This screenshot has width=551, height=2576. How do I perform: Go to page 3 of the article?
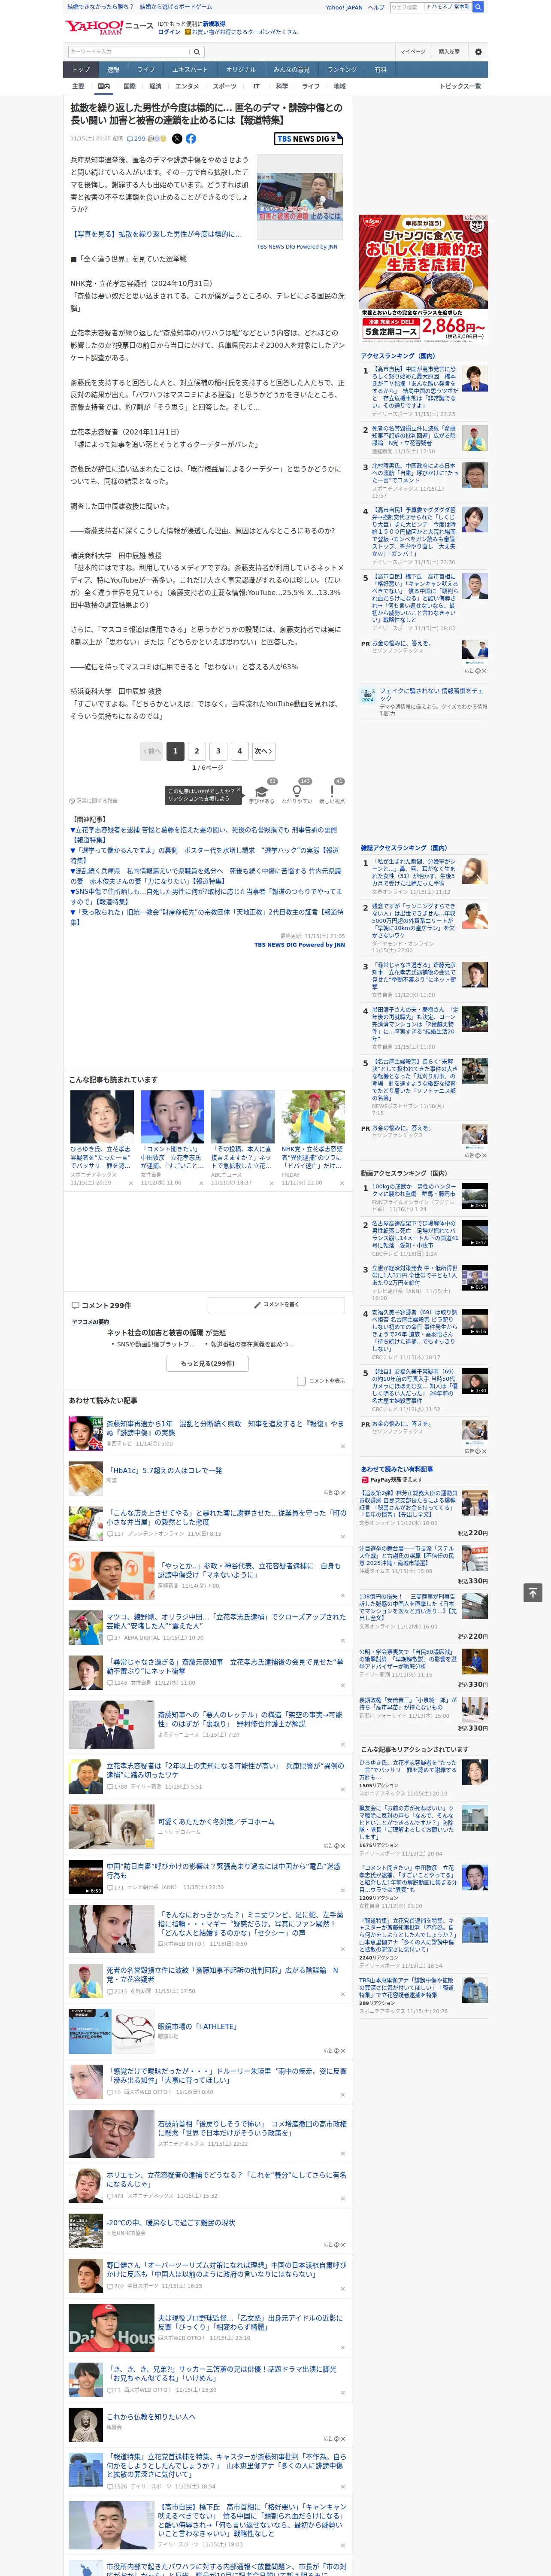(x=218, y=751)
